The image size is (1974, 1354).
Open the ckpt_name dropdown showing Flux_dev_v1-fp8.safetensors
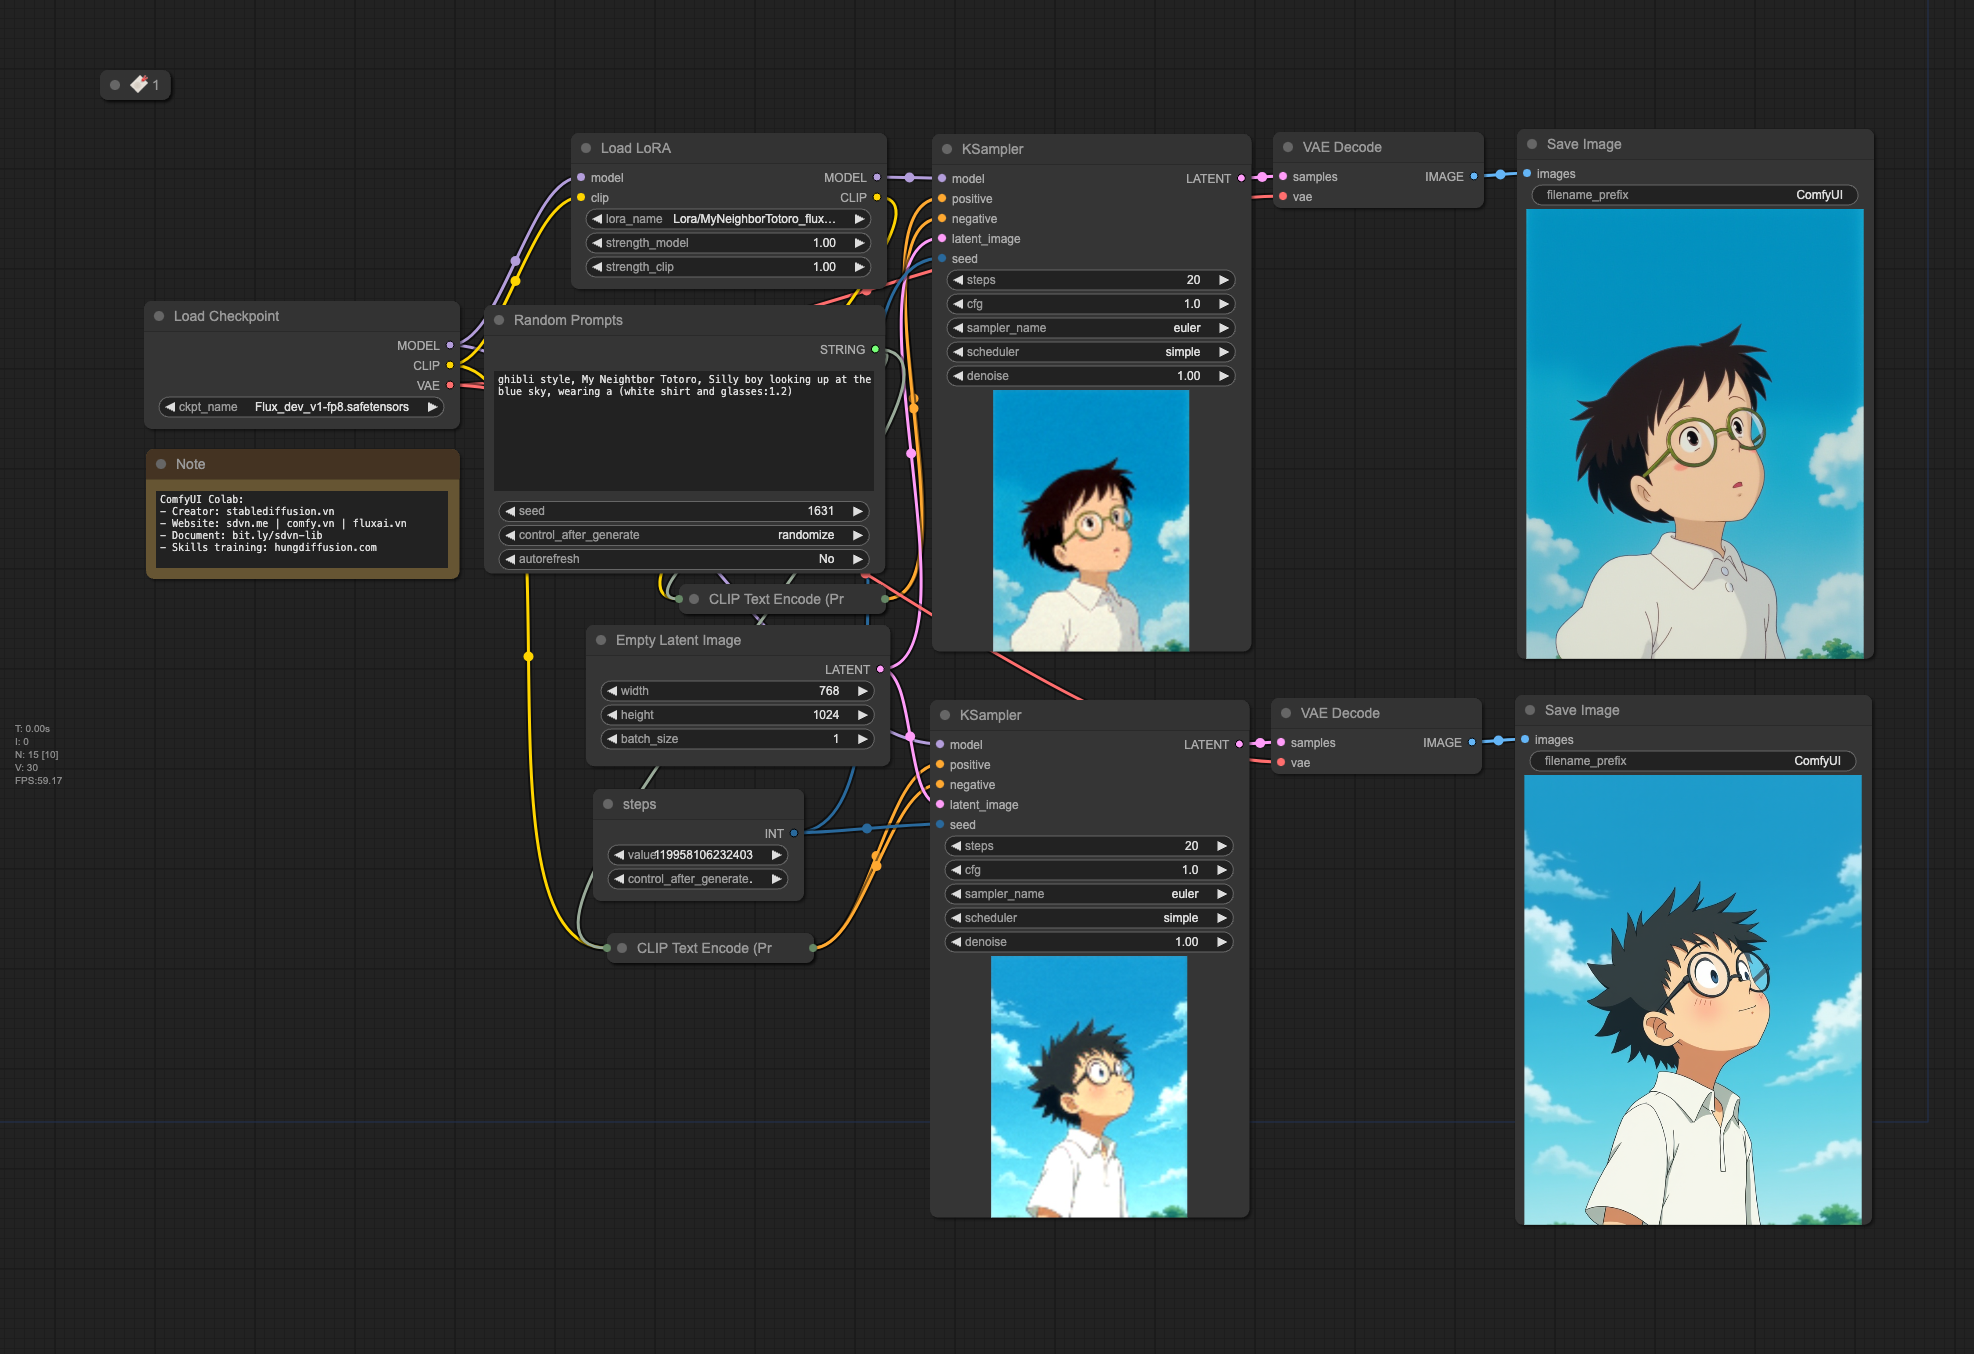(302, 407)
